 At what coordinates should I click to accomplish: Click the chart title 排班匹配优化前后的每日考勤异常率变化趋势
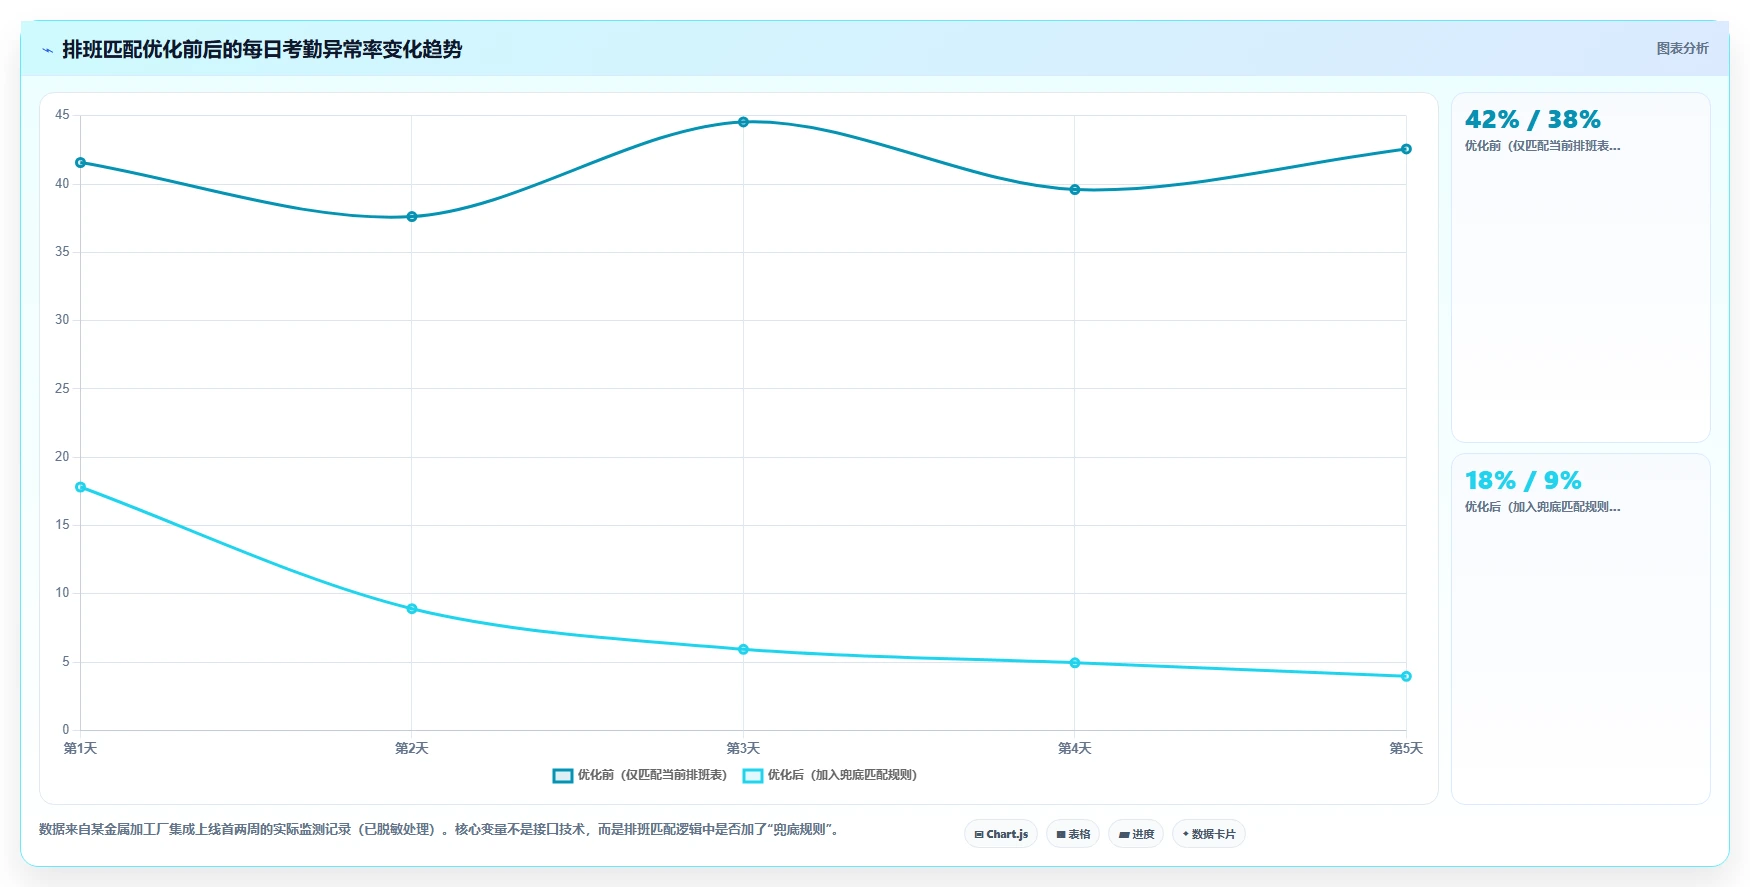[x=262, y=49]
